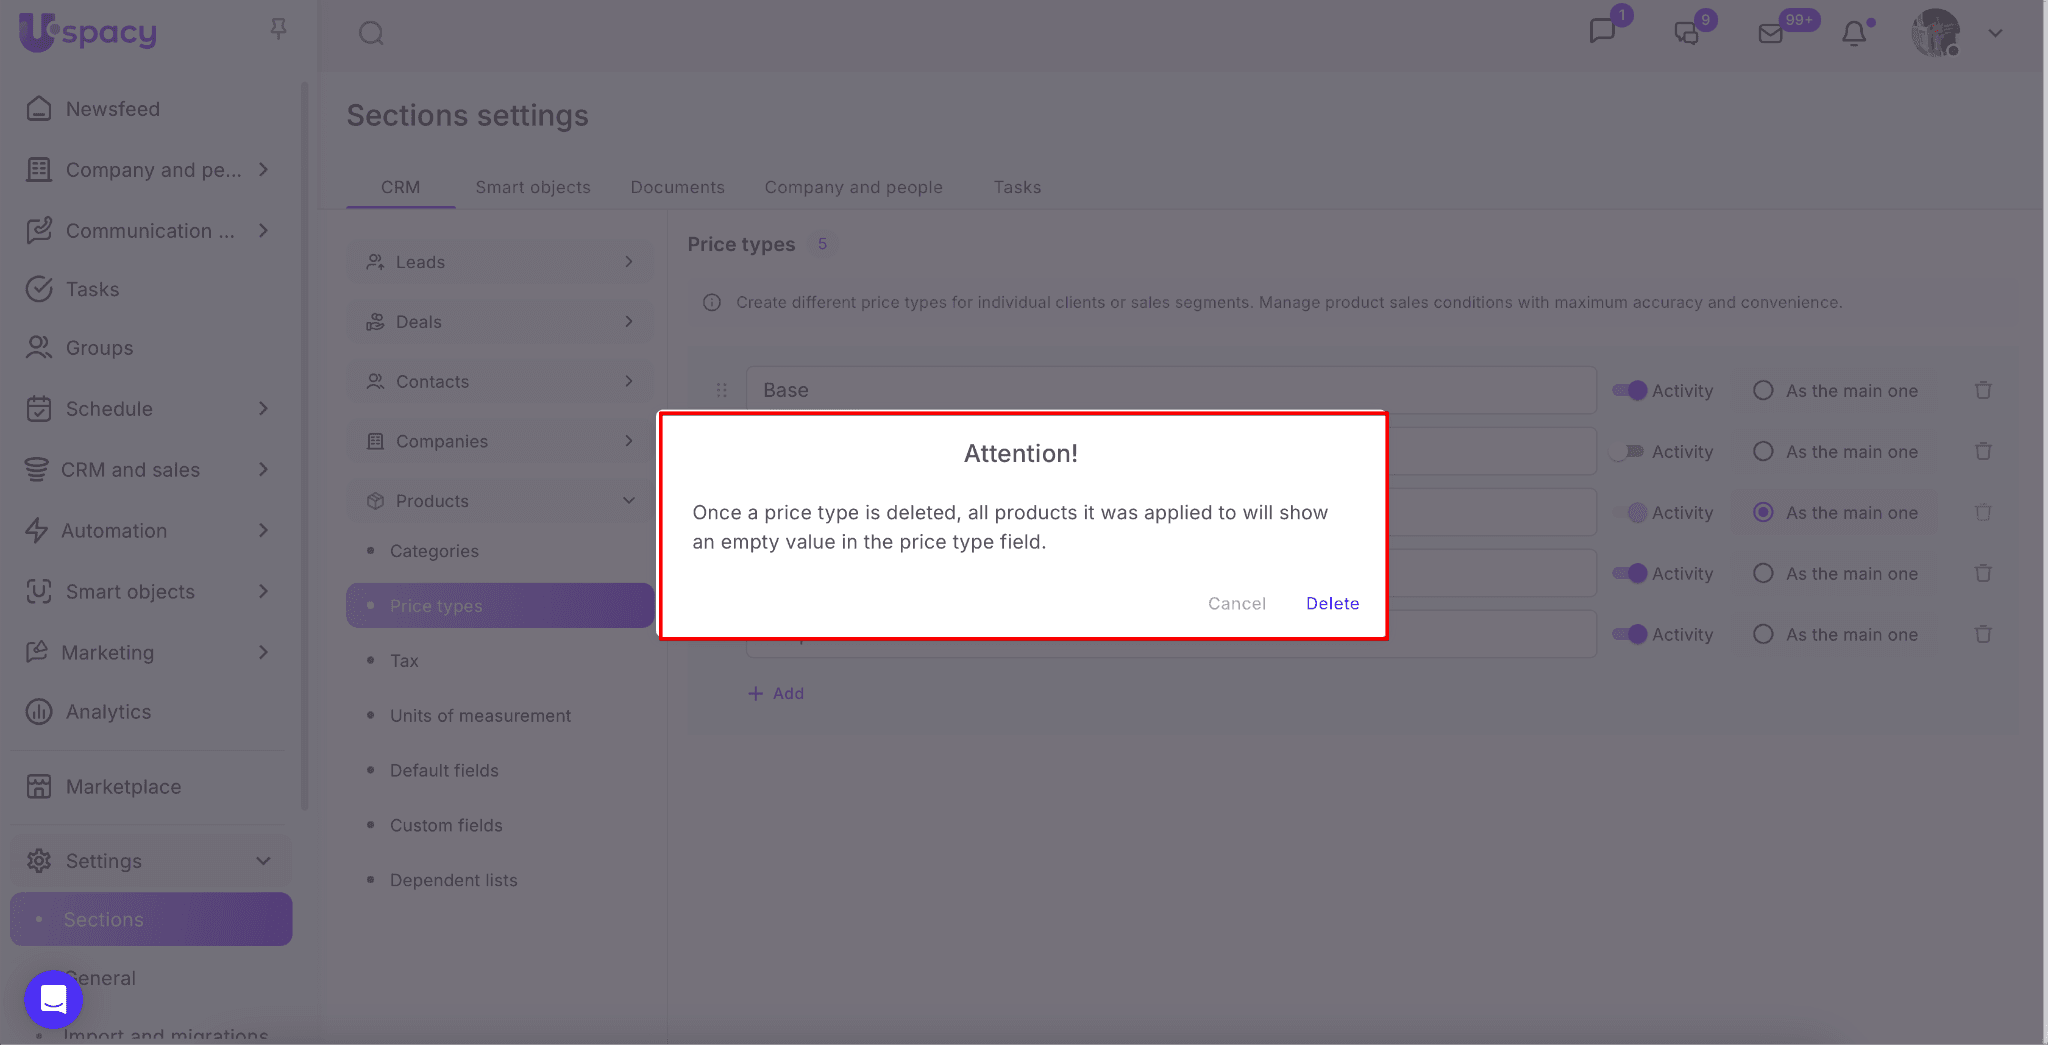Delete the Base price type via trash icon
This screenshot has height=1045, width=2048.
pos(1983,391)
